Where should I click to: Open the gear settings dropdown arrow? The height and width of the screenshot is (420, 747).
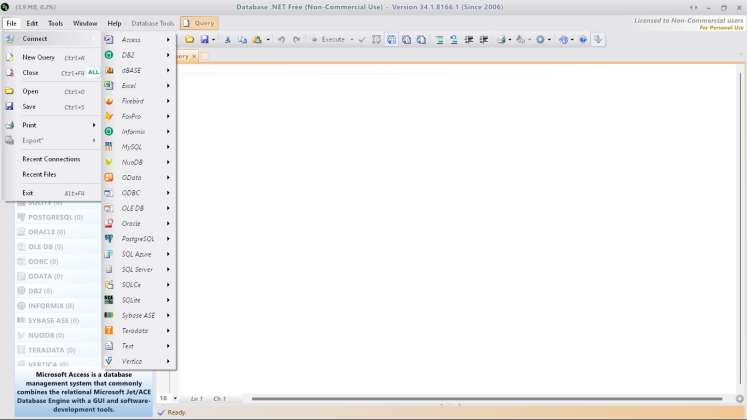tap(549, 40)
